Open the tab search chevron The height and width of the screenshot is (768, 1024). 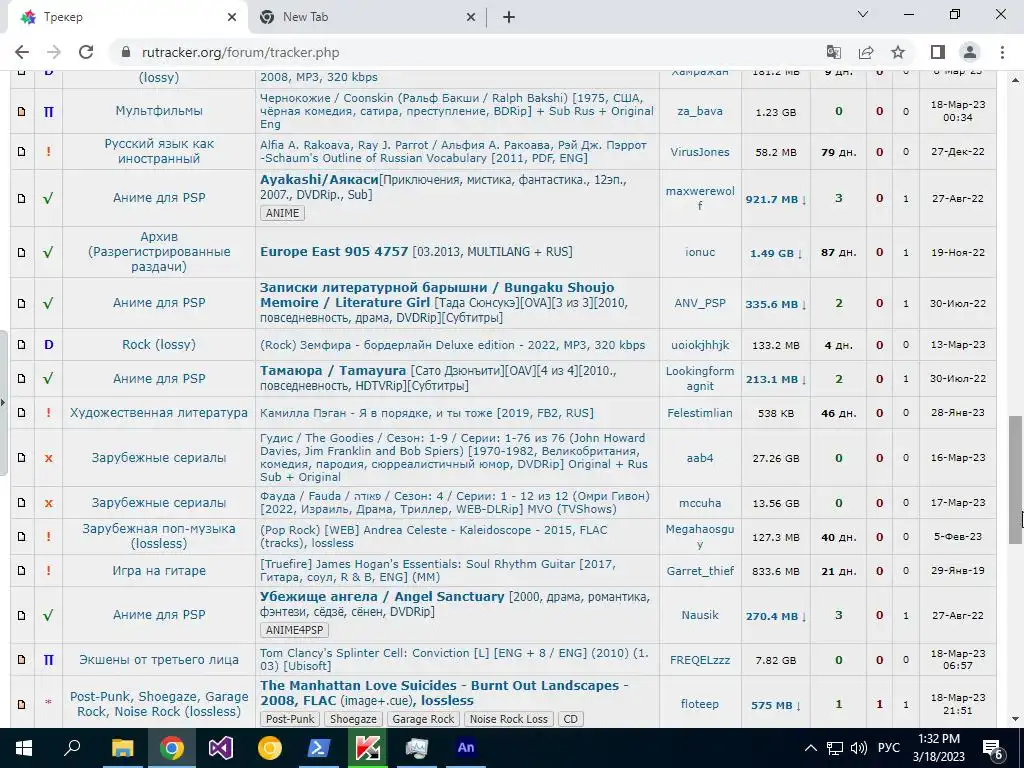(x=863, y=14)
